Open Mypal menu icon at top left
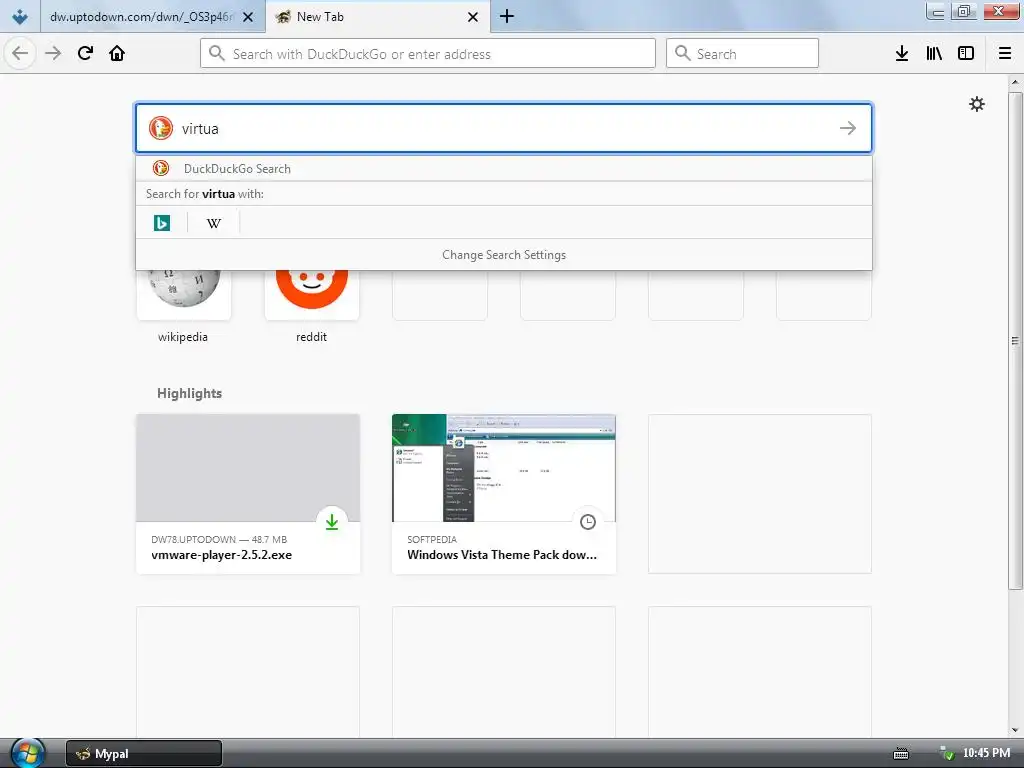The image size is (1024, 768). [20, 17]
